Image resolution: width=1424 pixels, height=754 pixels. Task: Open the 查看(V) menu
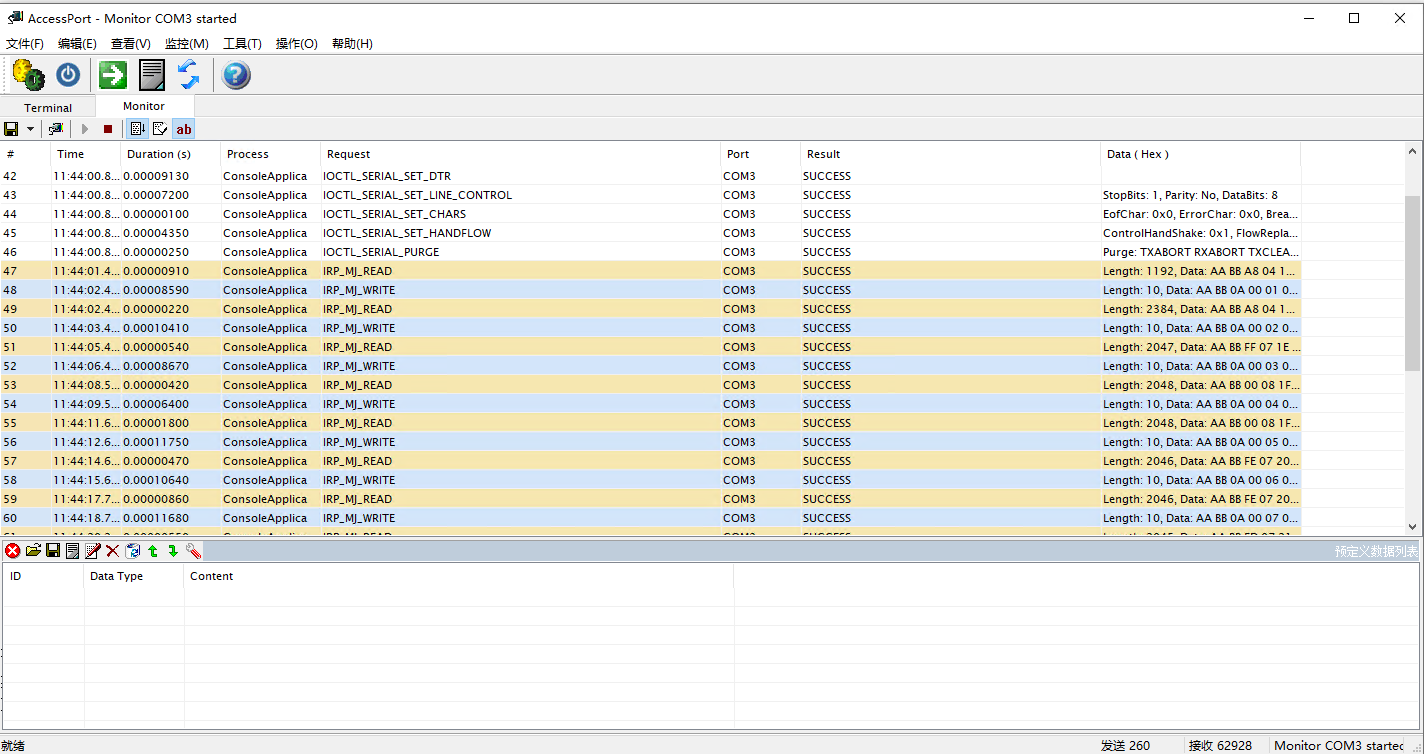point(131,44)
